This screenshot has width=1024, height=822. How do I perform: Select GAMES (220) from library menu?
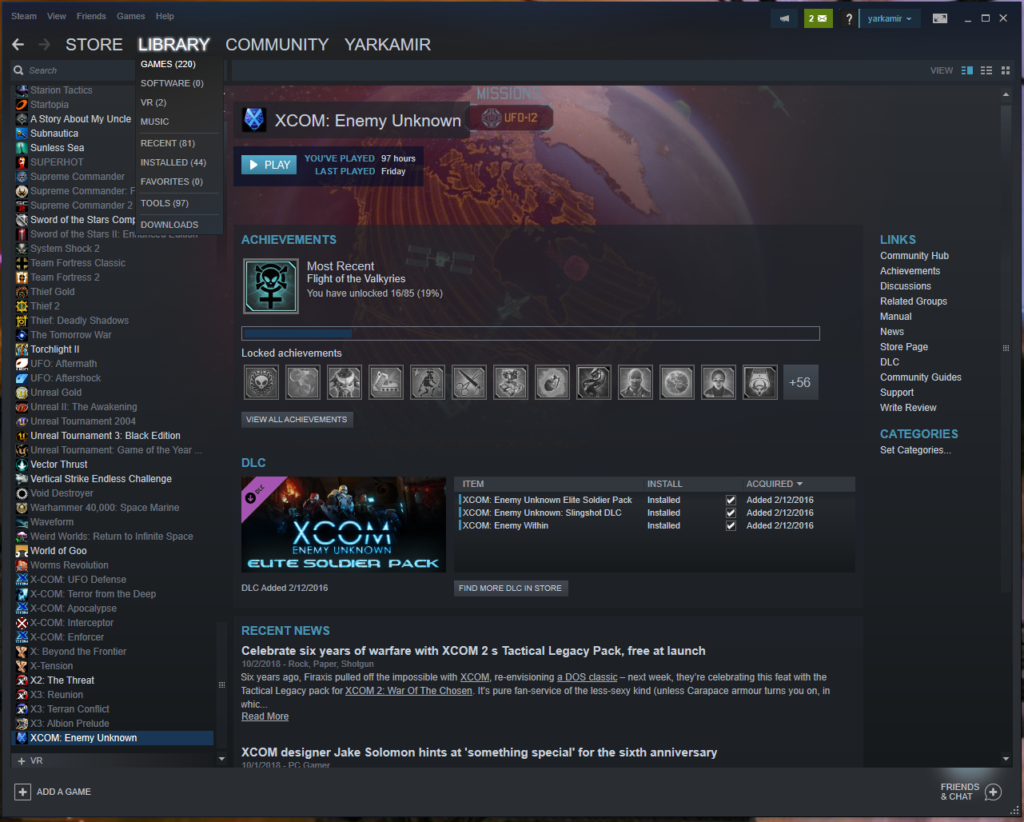168,64
